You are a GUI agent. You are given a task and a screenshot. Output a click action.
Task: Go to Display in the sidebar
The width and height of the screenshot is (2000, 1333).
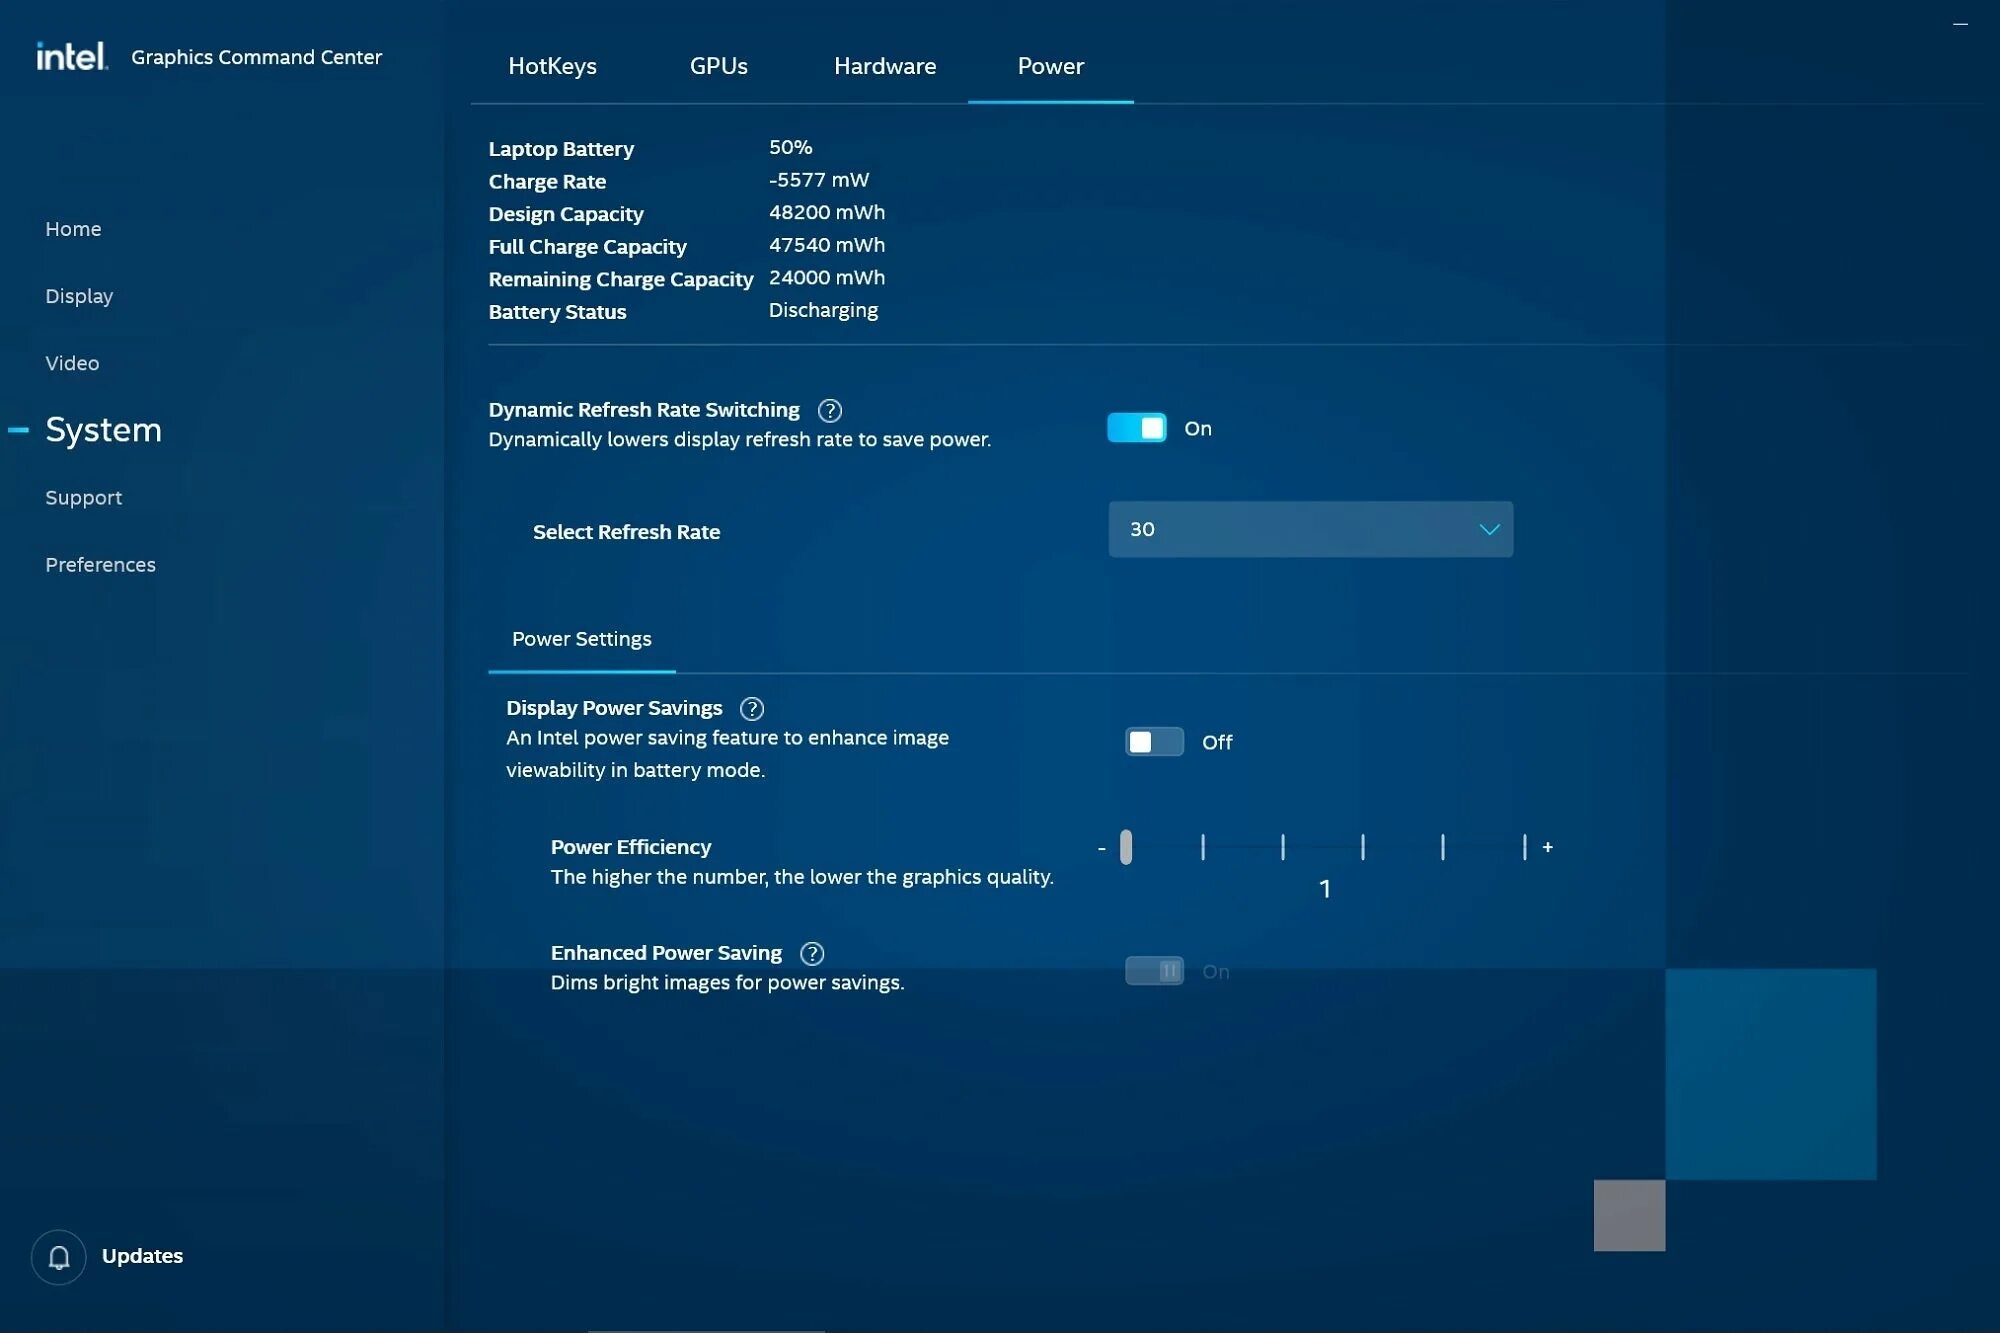[79, 296]
